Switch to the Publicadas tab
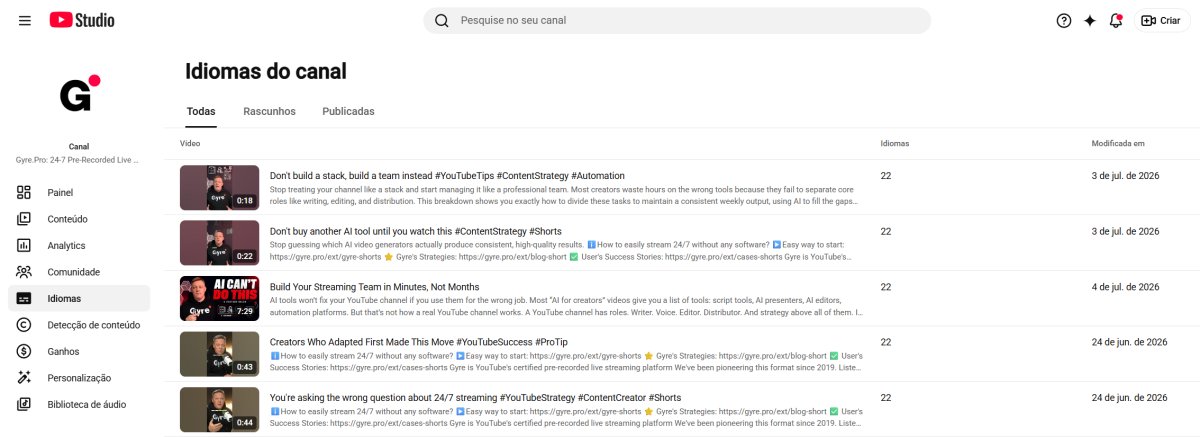The image size is (1200, 437). (348, 111)
